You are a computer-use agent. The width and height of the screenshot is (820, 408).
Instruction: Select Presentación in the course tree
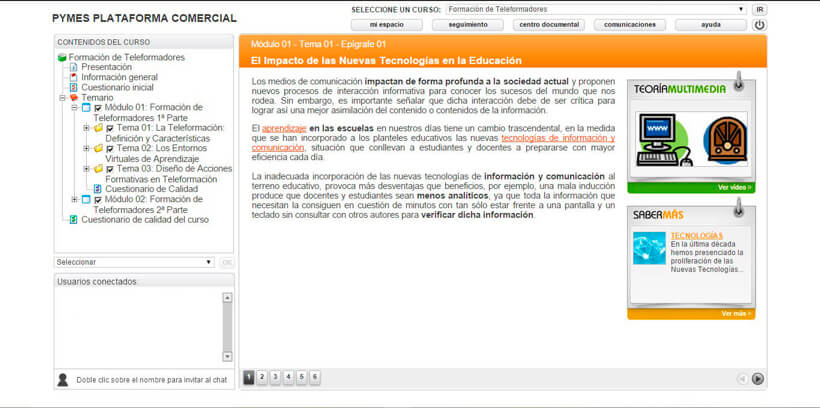pos(107,67)
